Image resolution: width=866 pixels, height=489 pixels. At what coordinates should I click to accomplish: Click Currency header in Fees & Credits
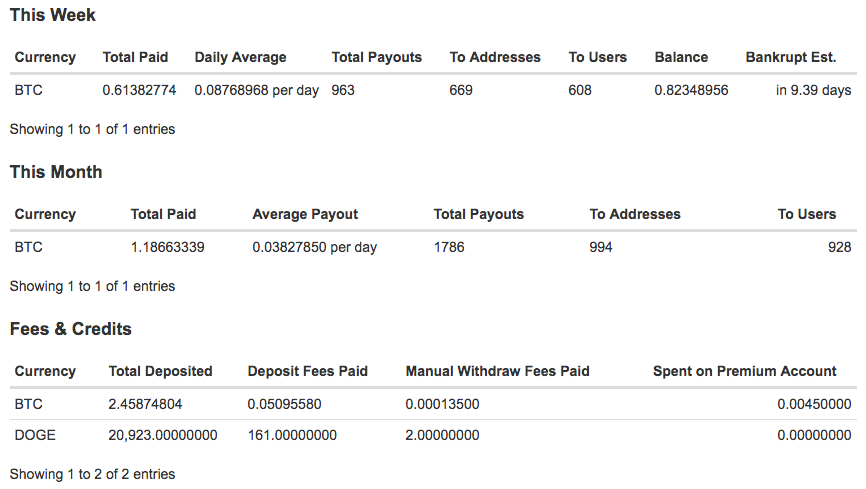[x=45, y=371]
